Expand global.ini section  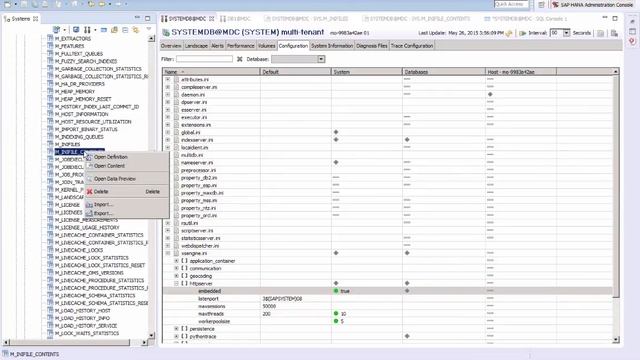(168, 132)
